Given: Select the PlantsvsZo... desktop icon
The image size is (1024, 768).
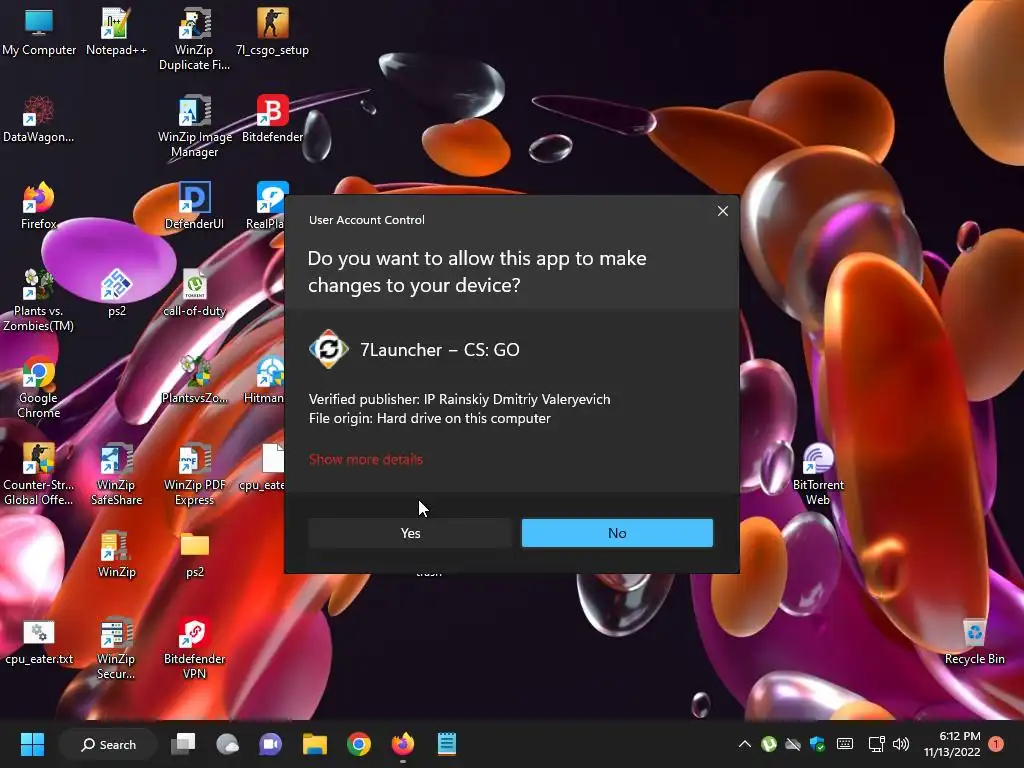Looking at the screenshot, I should [194, 381].
